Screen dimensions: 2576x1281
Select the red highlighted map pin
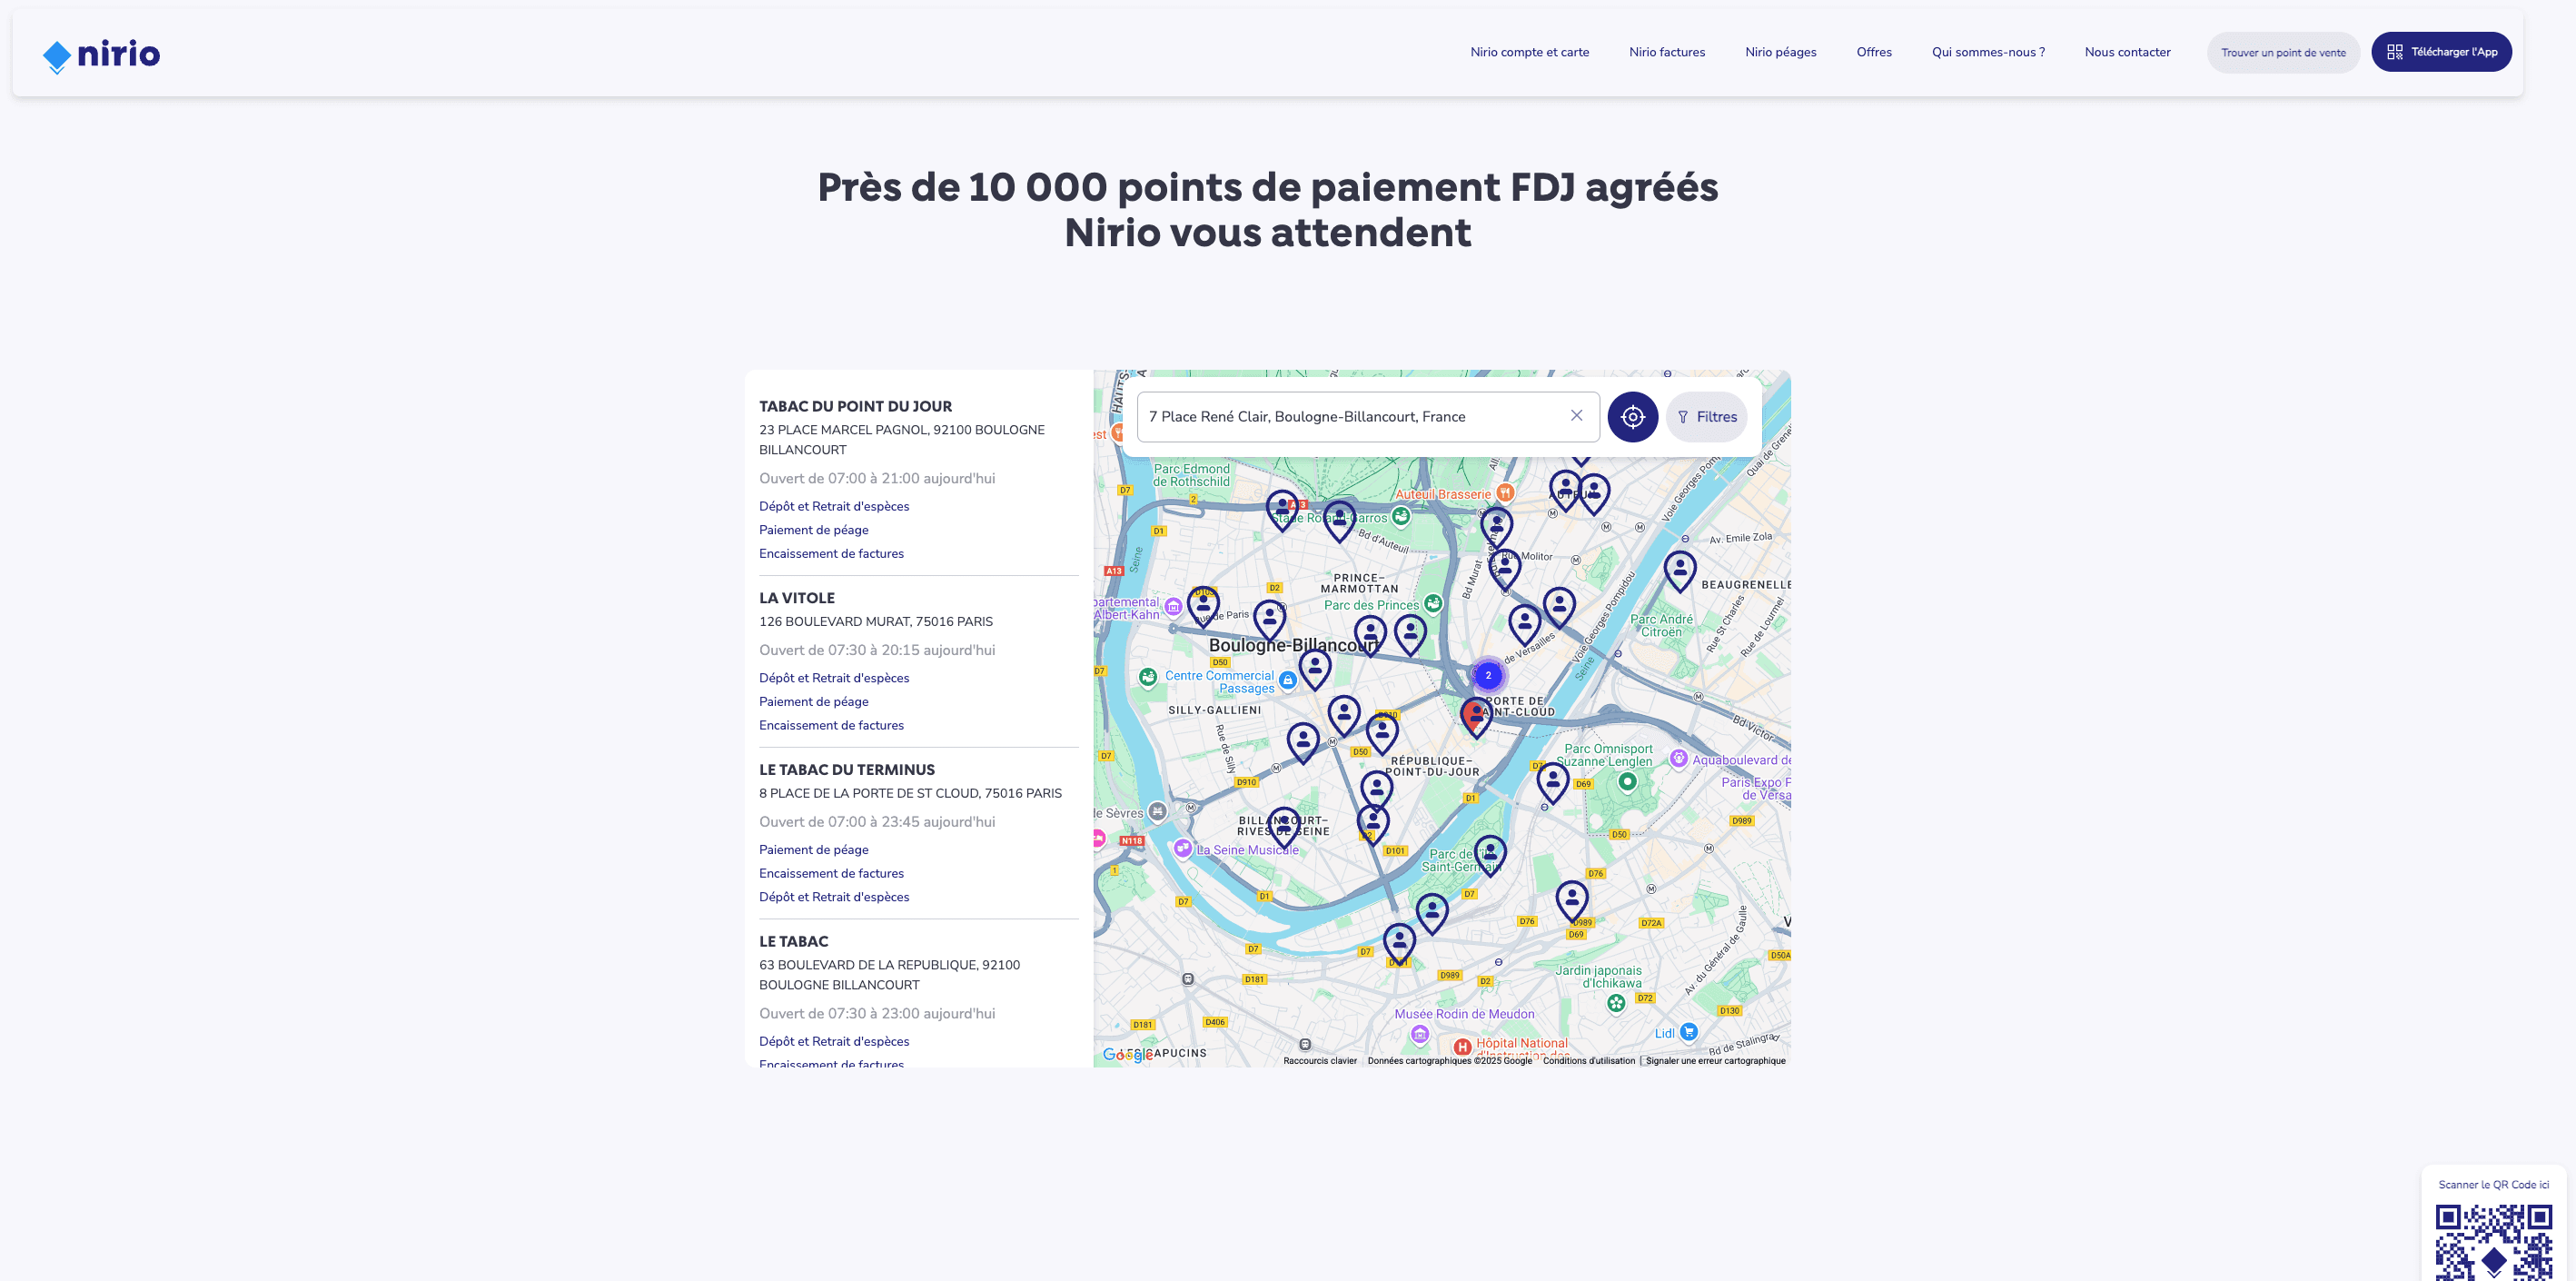click(1475, 716)
